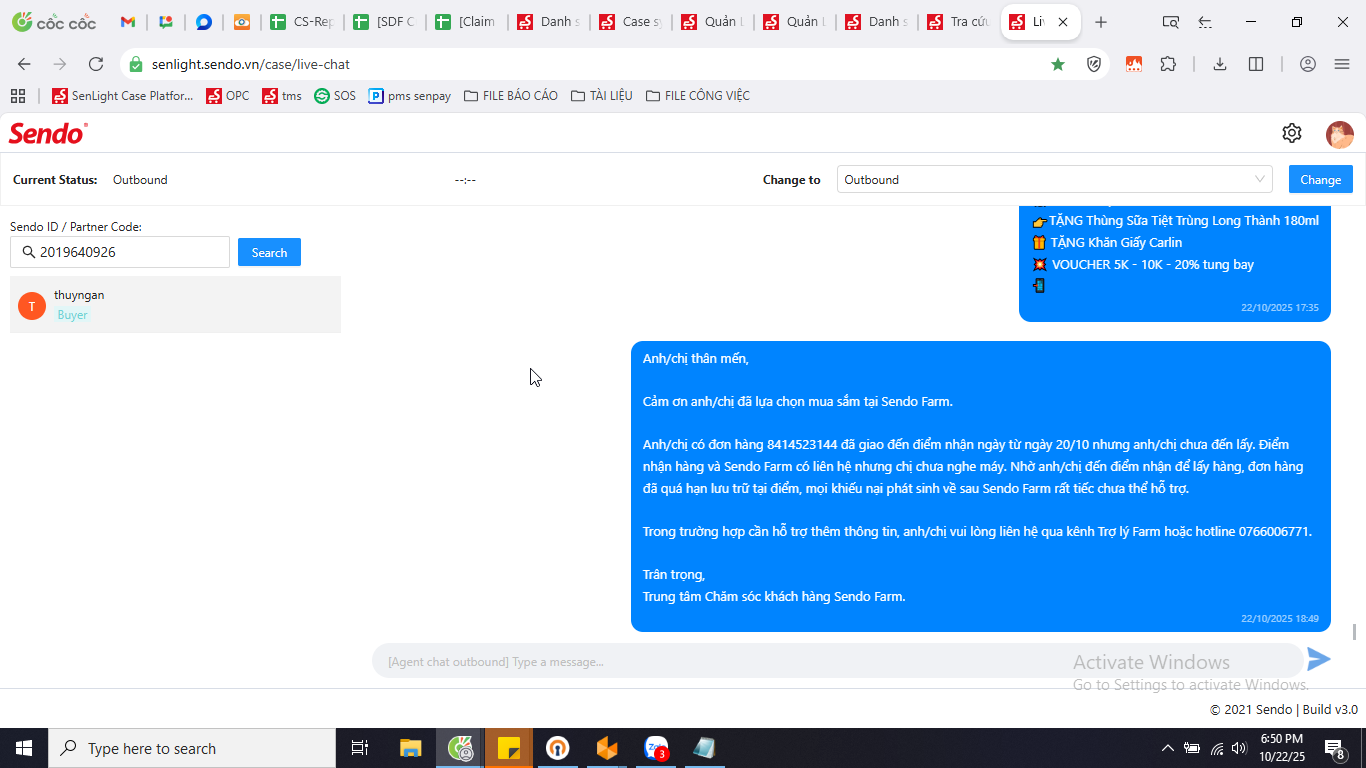
Task: Toggle the browser side panel icon
Action: click(x=1256, y=64)
